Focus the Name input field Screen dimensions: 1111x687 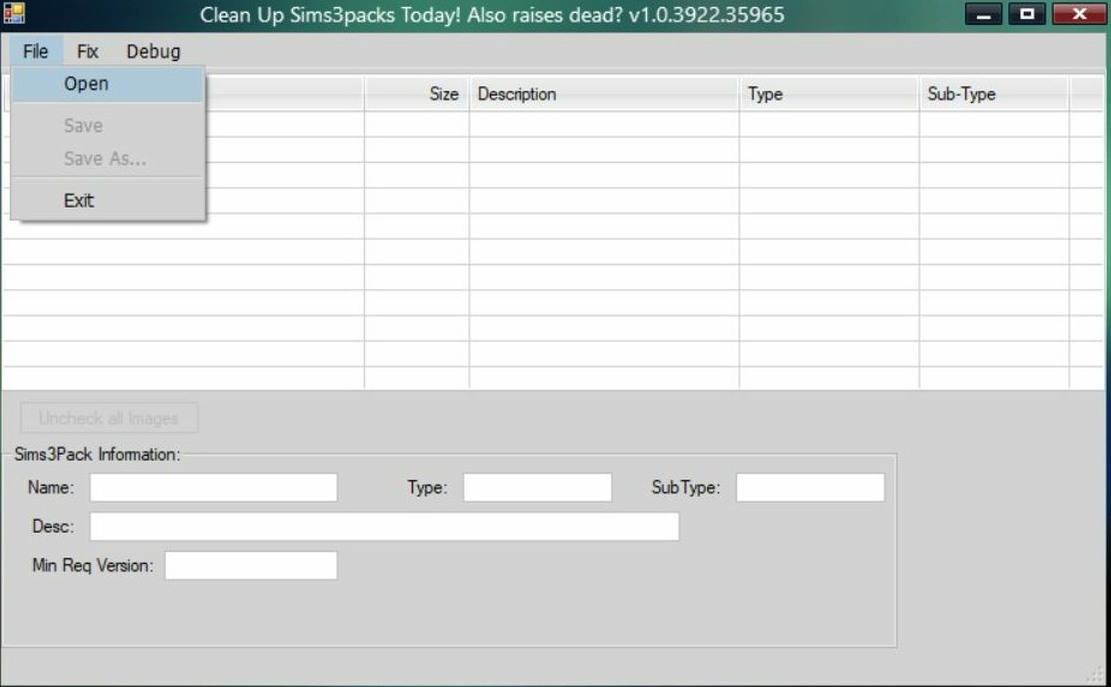pos(213,487)
